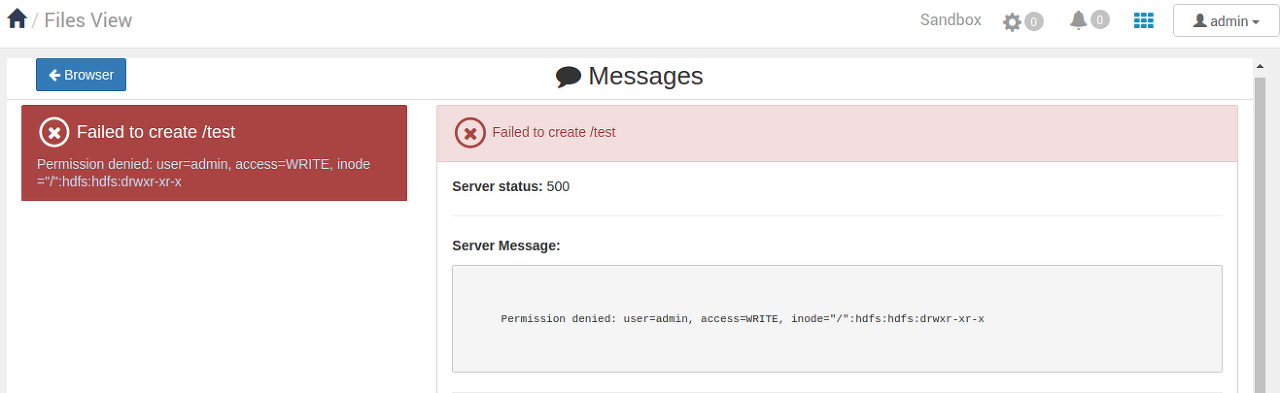Go to the Ambari home icon
This screenshot has height=393, width=1280.
(17, 19)
